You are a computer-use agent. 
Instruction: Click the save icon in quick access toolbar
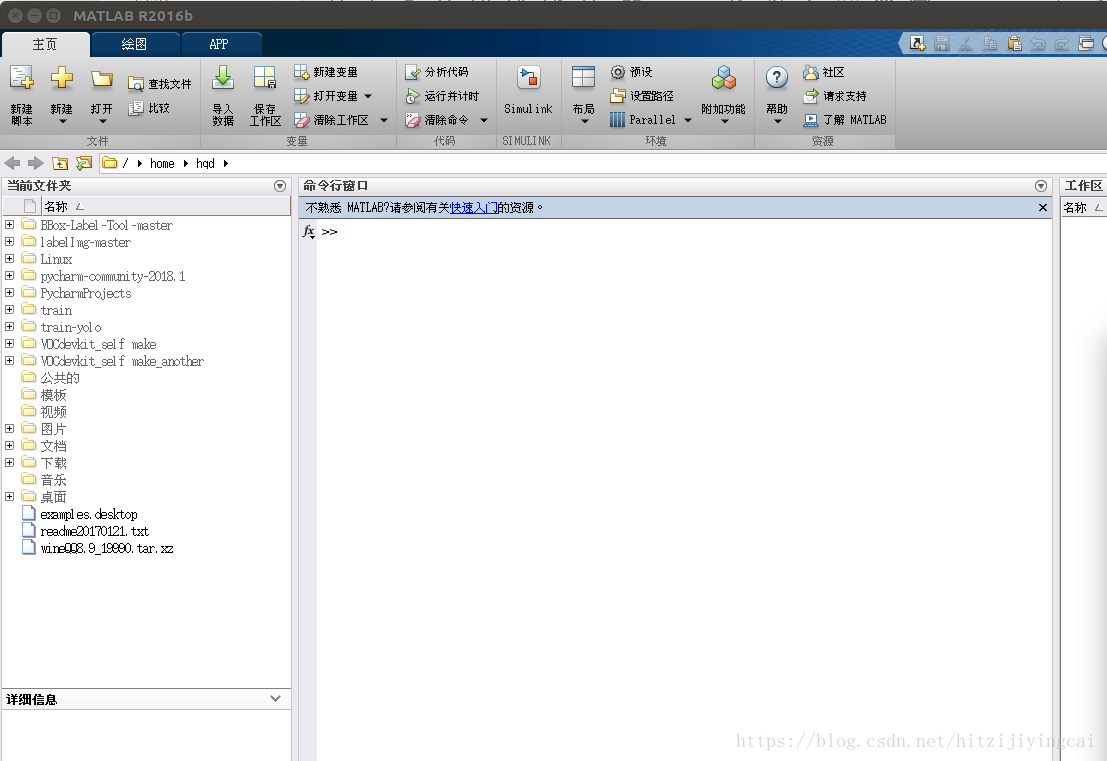point(942,44)
